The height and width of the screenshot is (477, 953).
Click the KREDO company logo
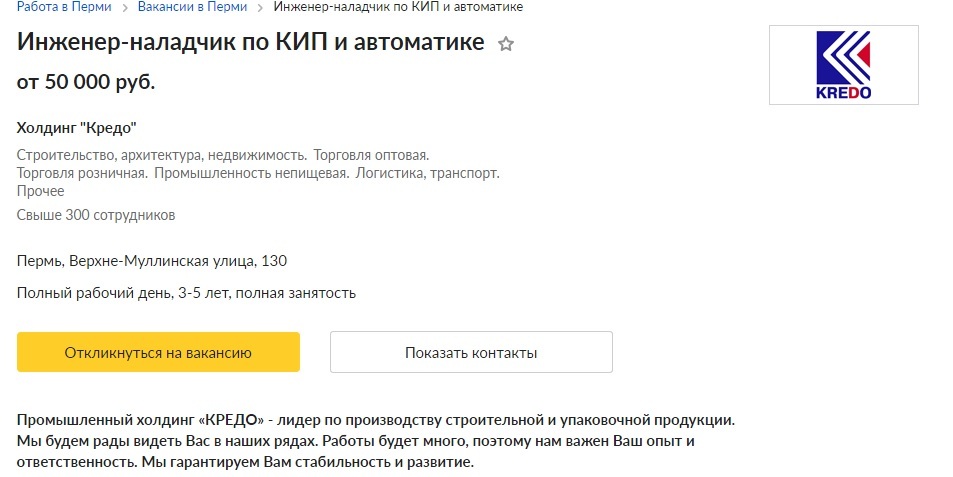coord(843,65)
